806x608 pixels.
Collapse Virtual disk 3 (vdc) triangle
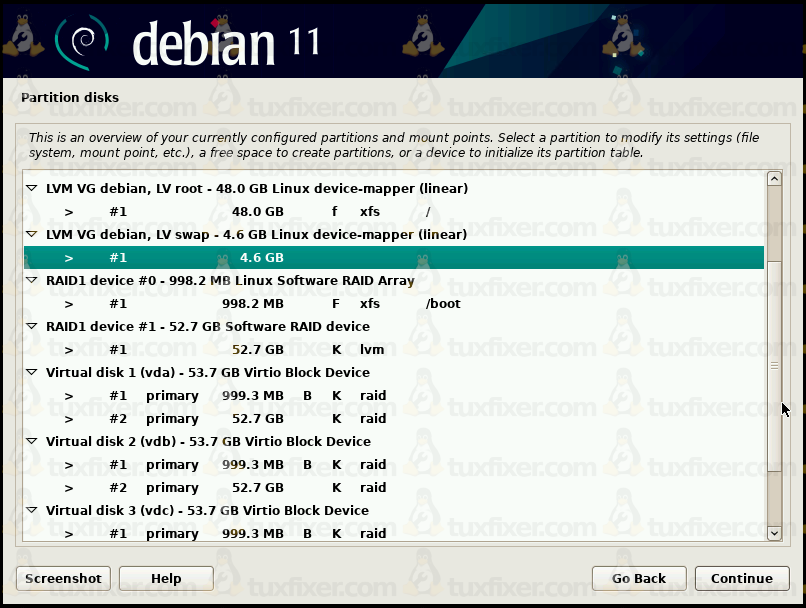click(32, 511)
